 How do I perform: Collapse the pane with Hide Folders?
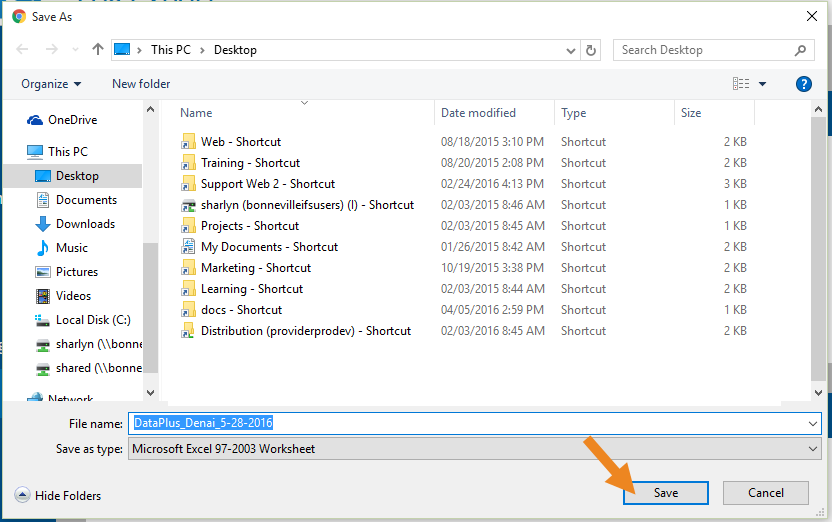click(58, 495)
